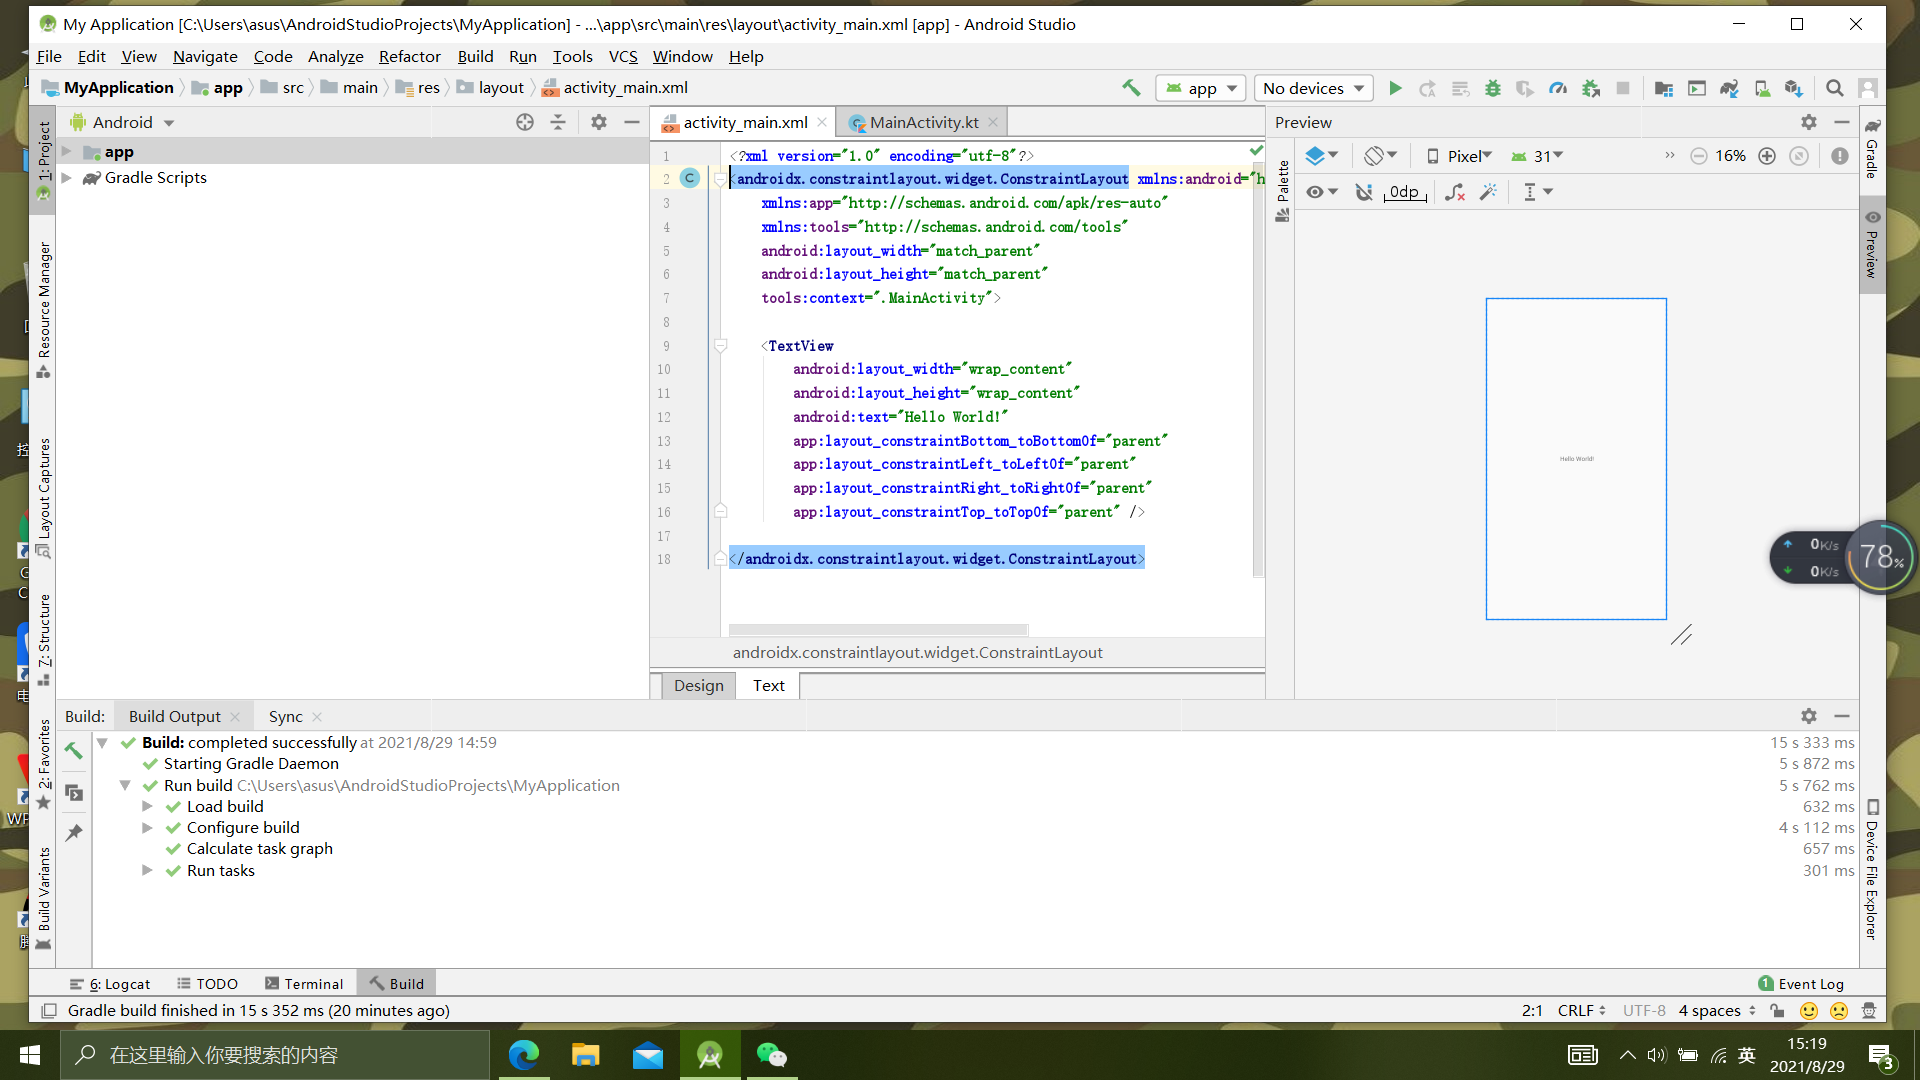
Task: Open WeChat from the Windows taskbar
Action: pos(771,1055)
